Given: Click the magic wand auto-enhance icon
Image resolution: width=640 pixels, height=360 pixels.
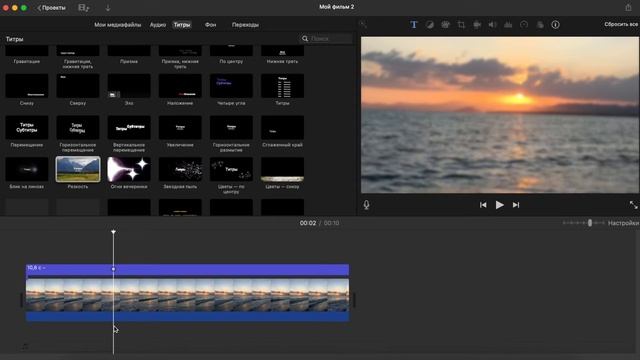Looking at the screenshot, I should [363, 24].
